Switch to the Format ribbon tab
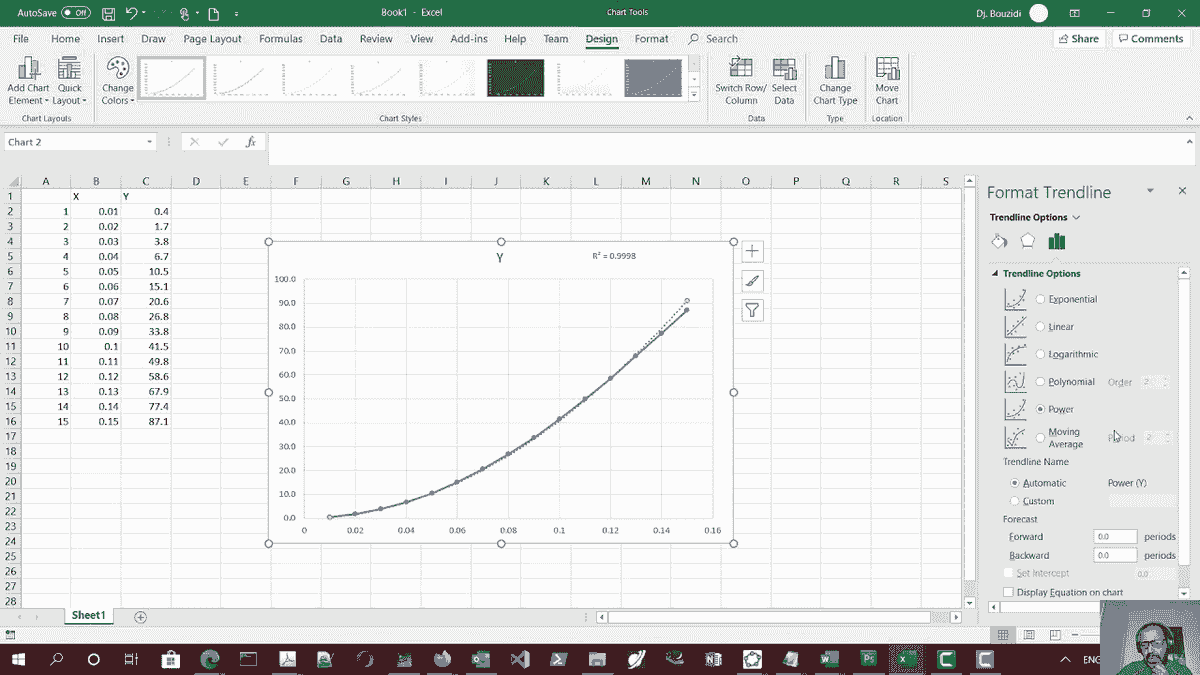Viewport: 1200px width, 675px height. point(652,39)
